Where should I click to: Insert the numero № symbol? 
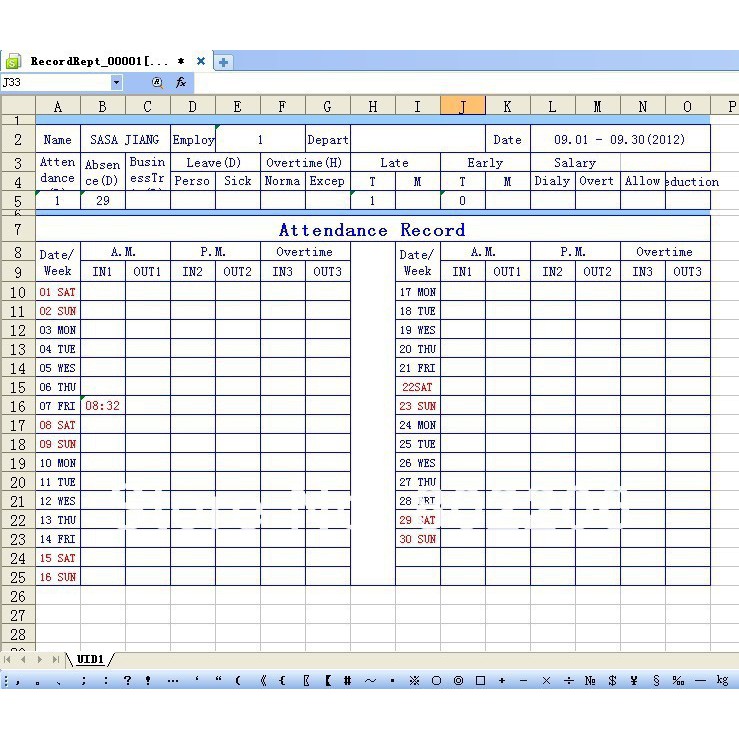point(590,681)
